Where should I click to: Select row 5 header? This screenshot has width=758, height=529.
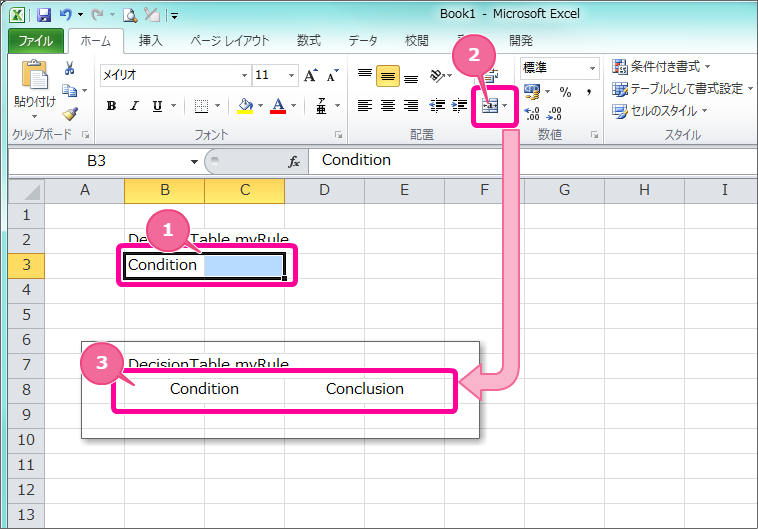click(x=27, y=315)
